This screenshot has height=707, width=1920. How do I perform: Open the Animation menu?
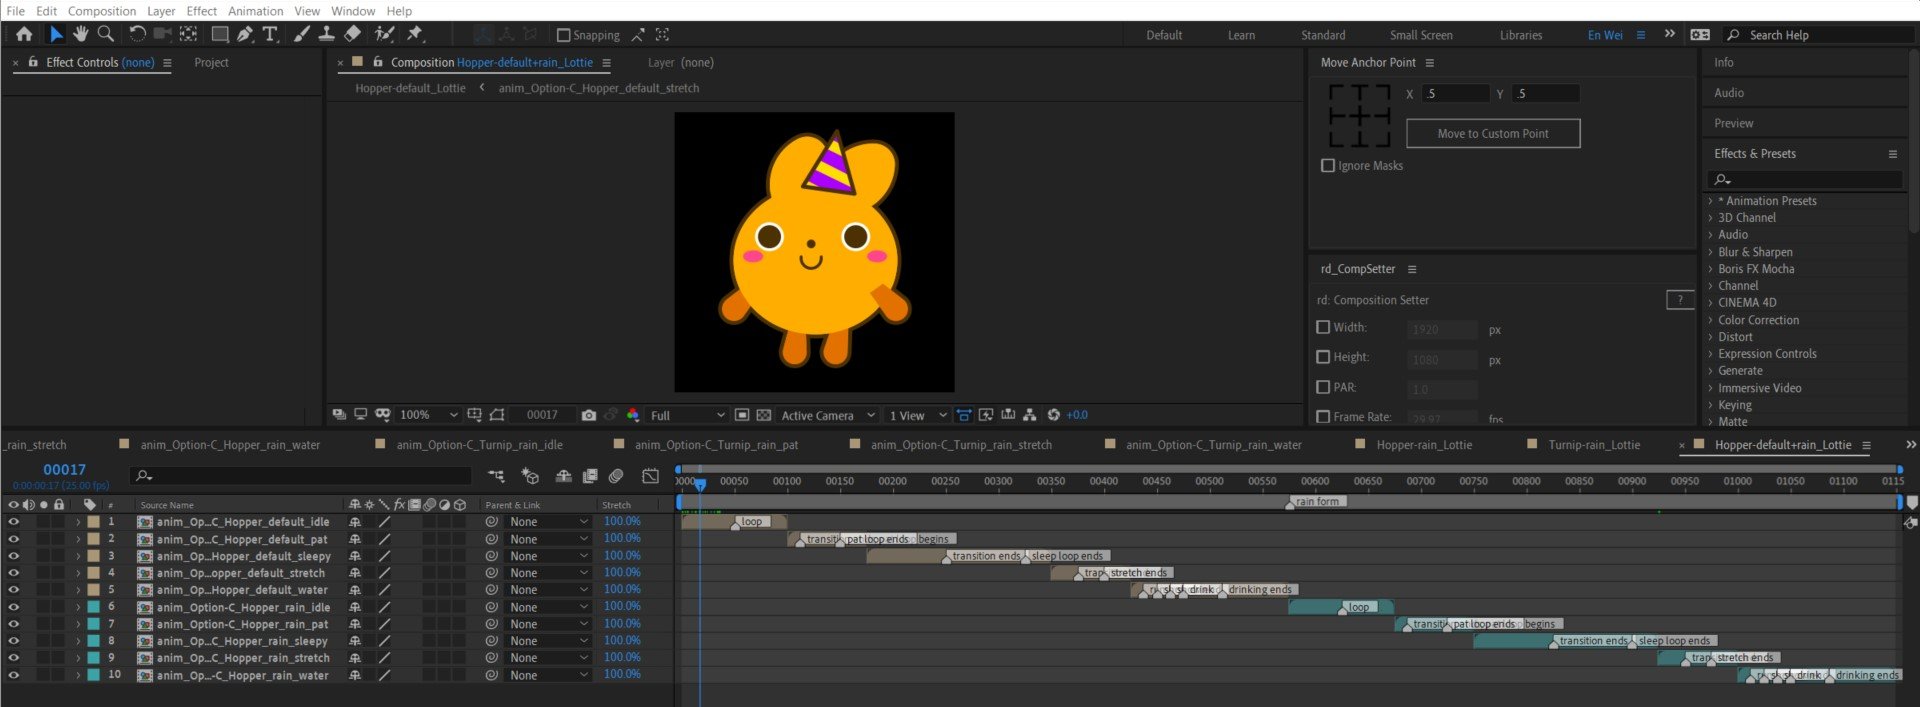(x=255, y=11)
